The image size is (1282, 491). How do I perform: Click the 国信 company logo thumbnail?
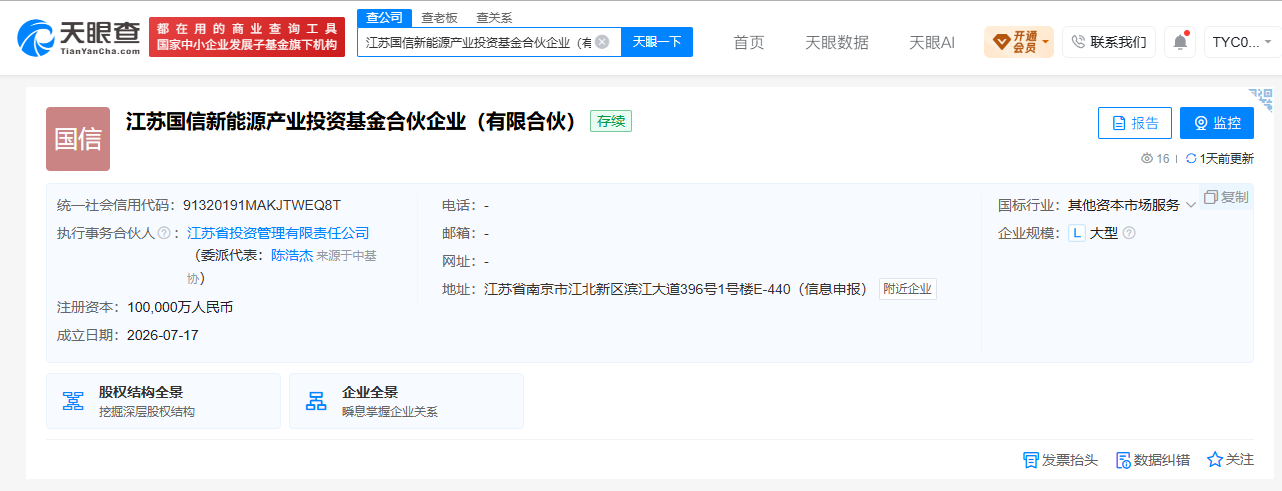(78, 139)
